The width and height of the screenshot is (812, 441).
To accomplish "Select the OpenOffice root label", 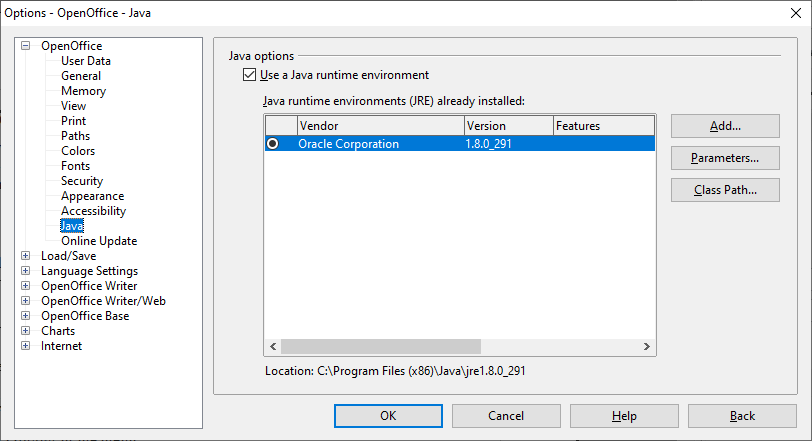I will [x=72, y=46].
